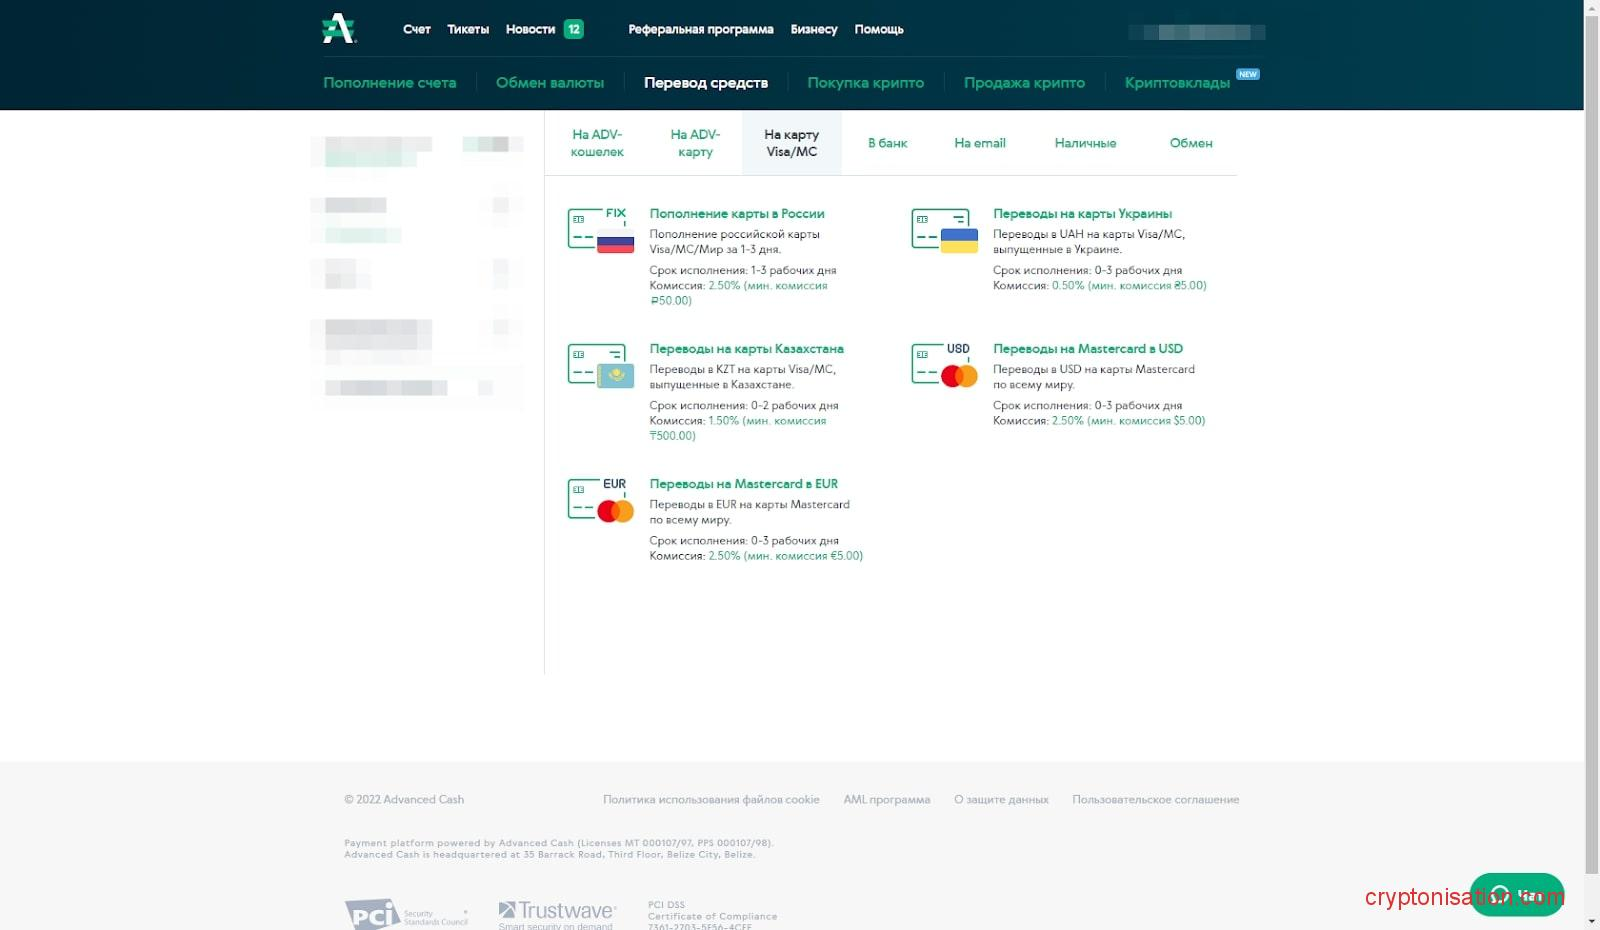Click the AML программа footer link
The height and width of the screenshot is (930, 1600).
[x=886, y=799]
